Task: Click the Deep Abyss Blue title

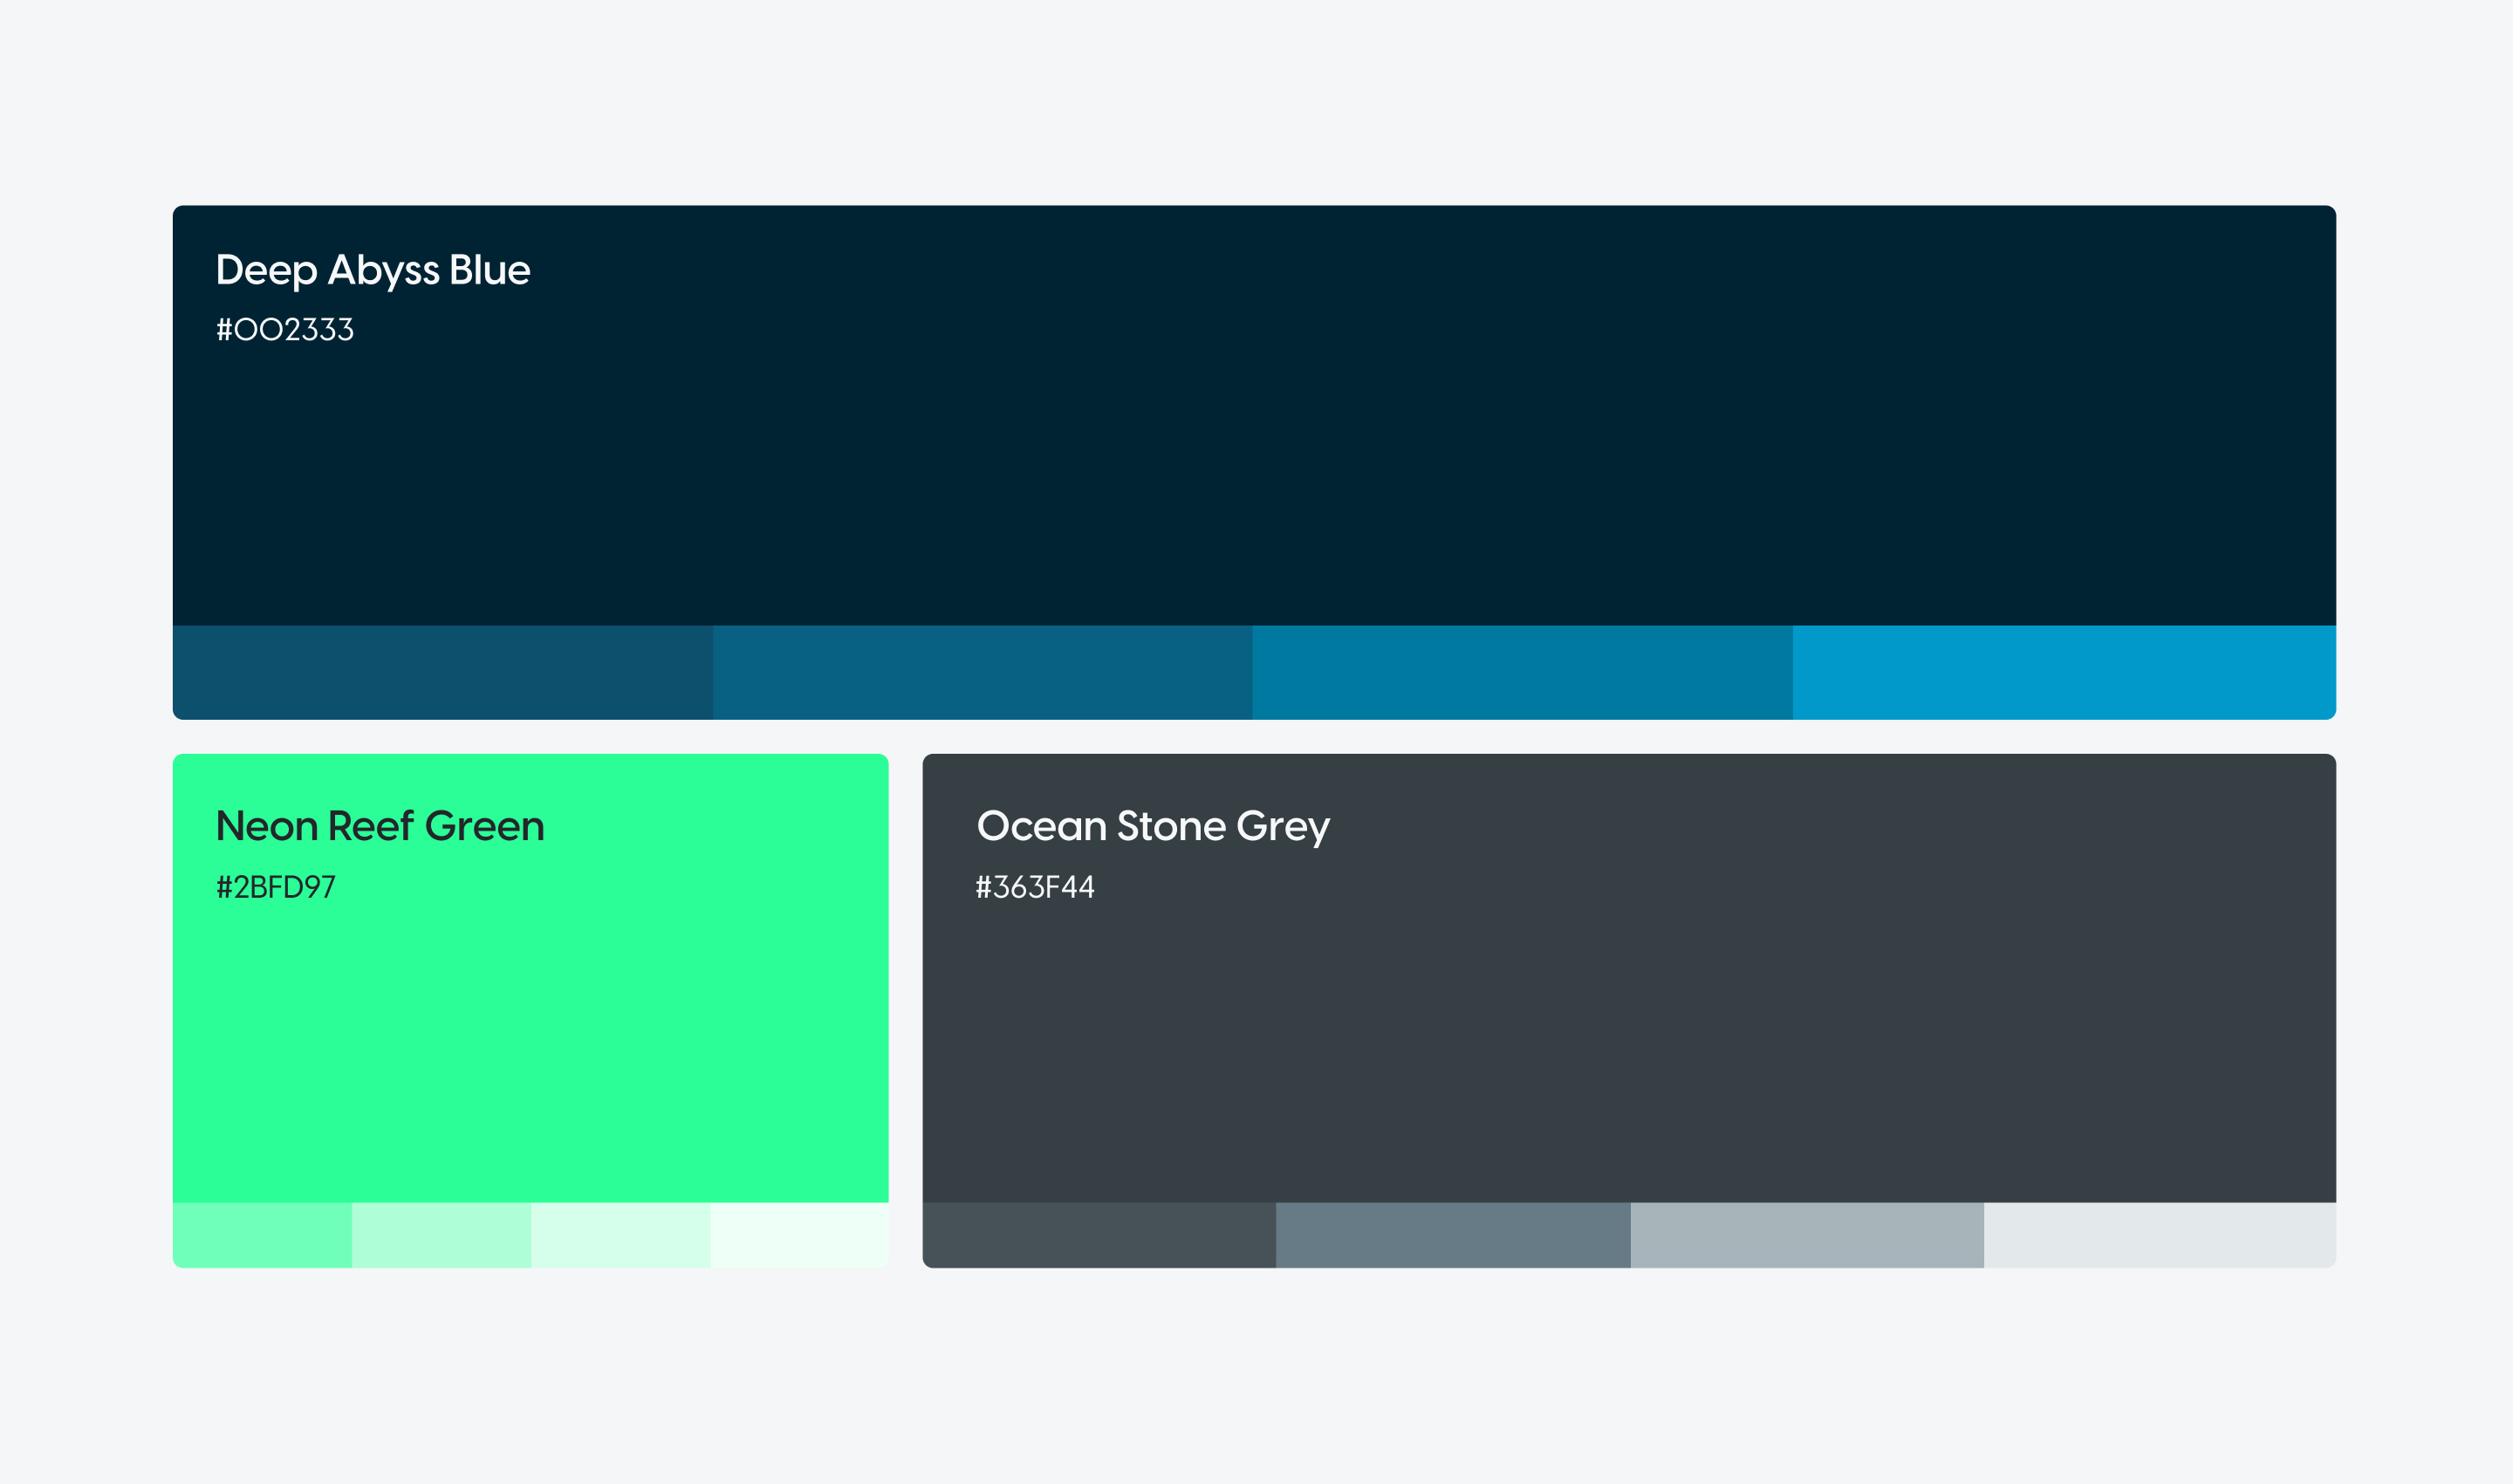Action: 372,270
